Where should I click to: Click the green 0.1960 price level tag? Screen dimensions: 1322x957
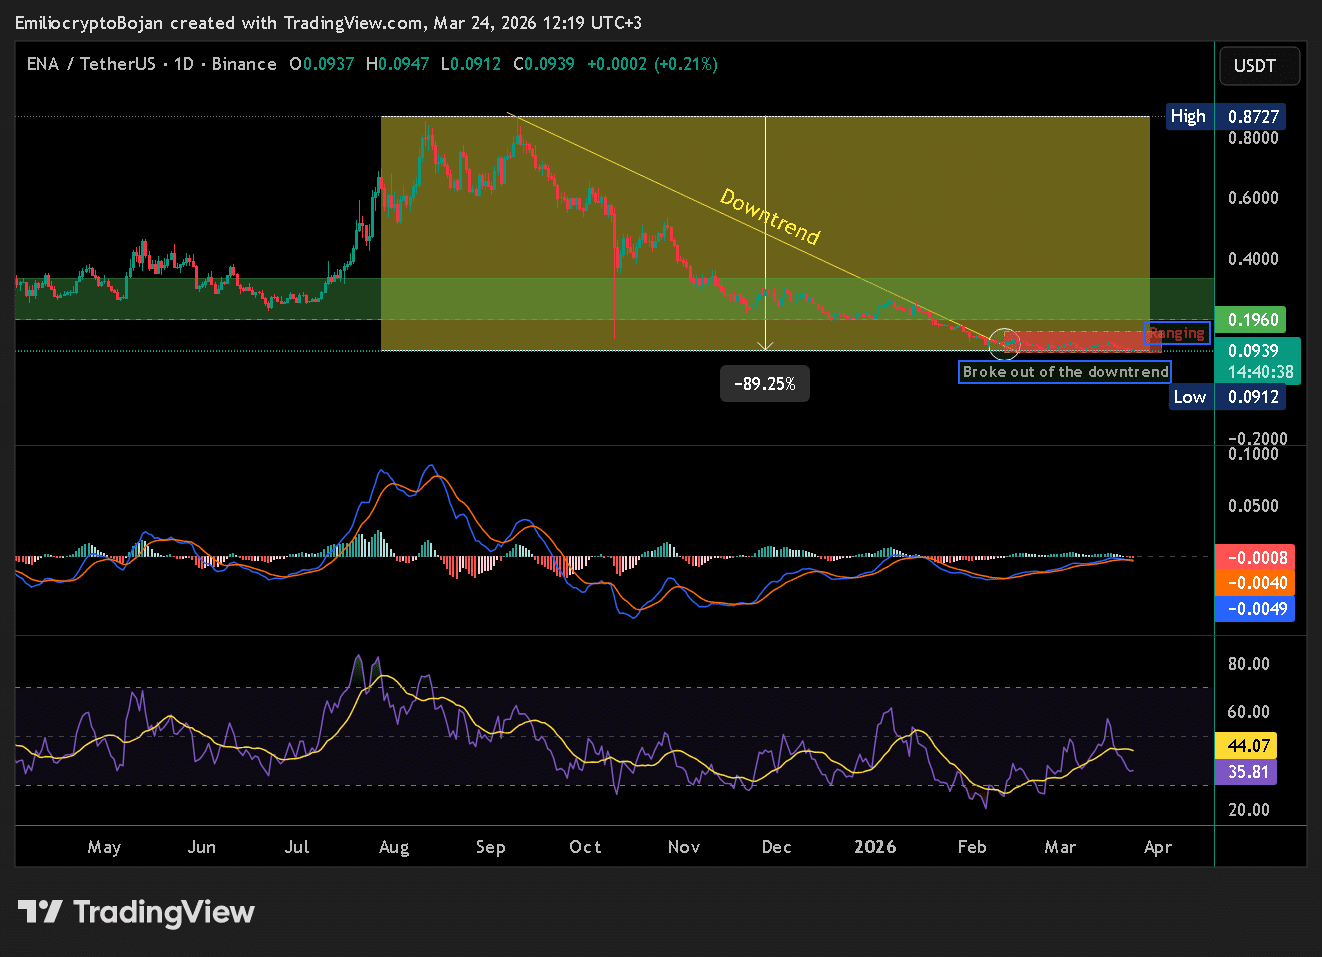click(x=1253, y=320)
